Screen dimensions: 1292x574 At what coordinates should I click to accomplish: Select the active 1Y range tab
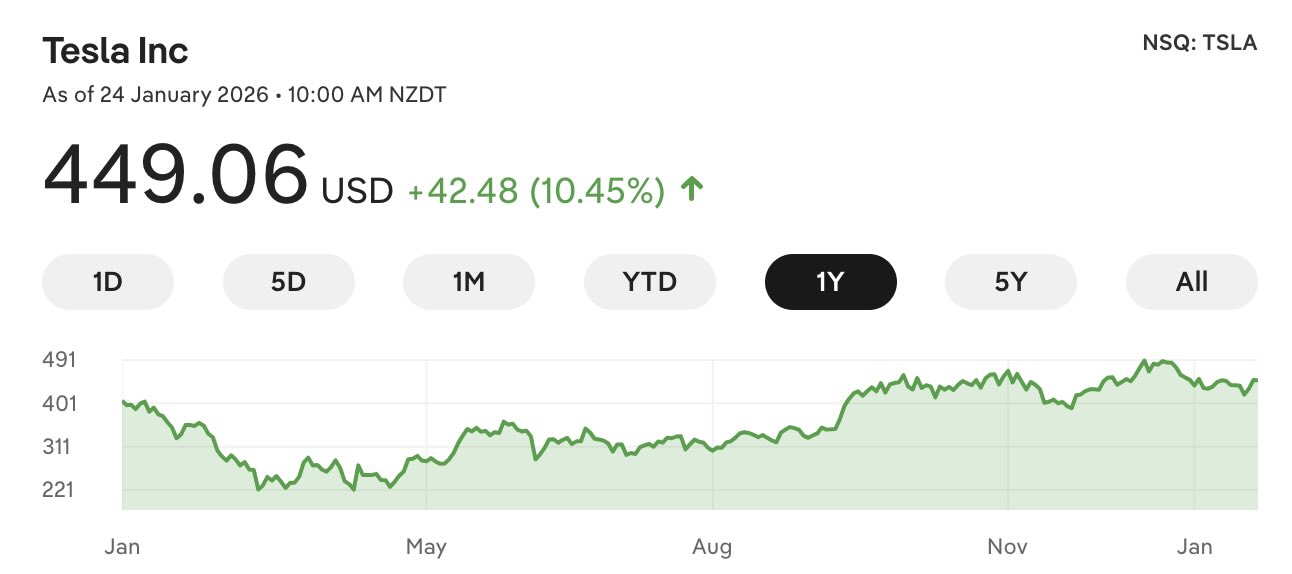point(830,282)
